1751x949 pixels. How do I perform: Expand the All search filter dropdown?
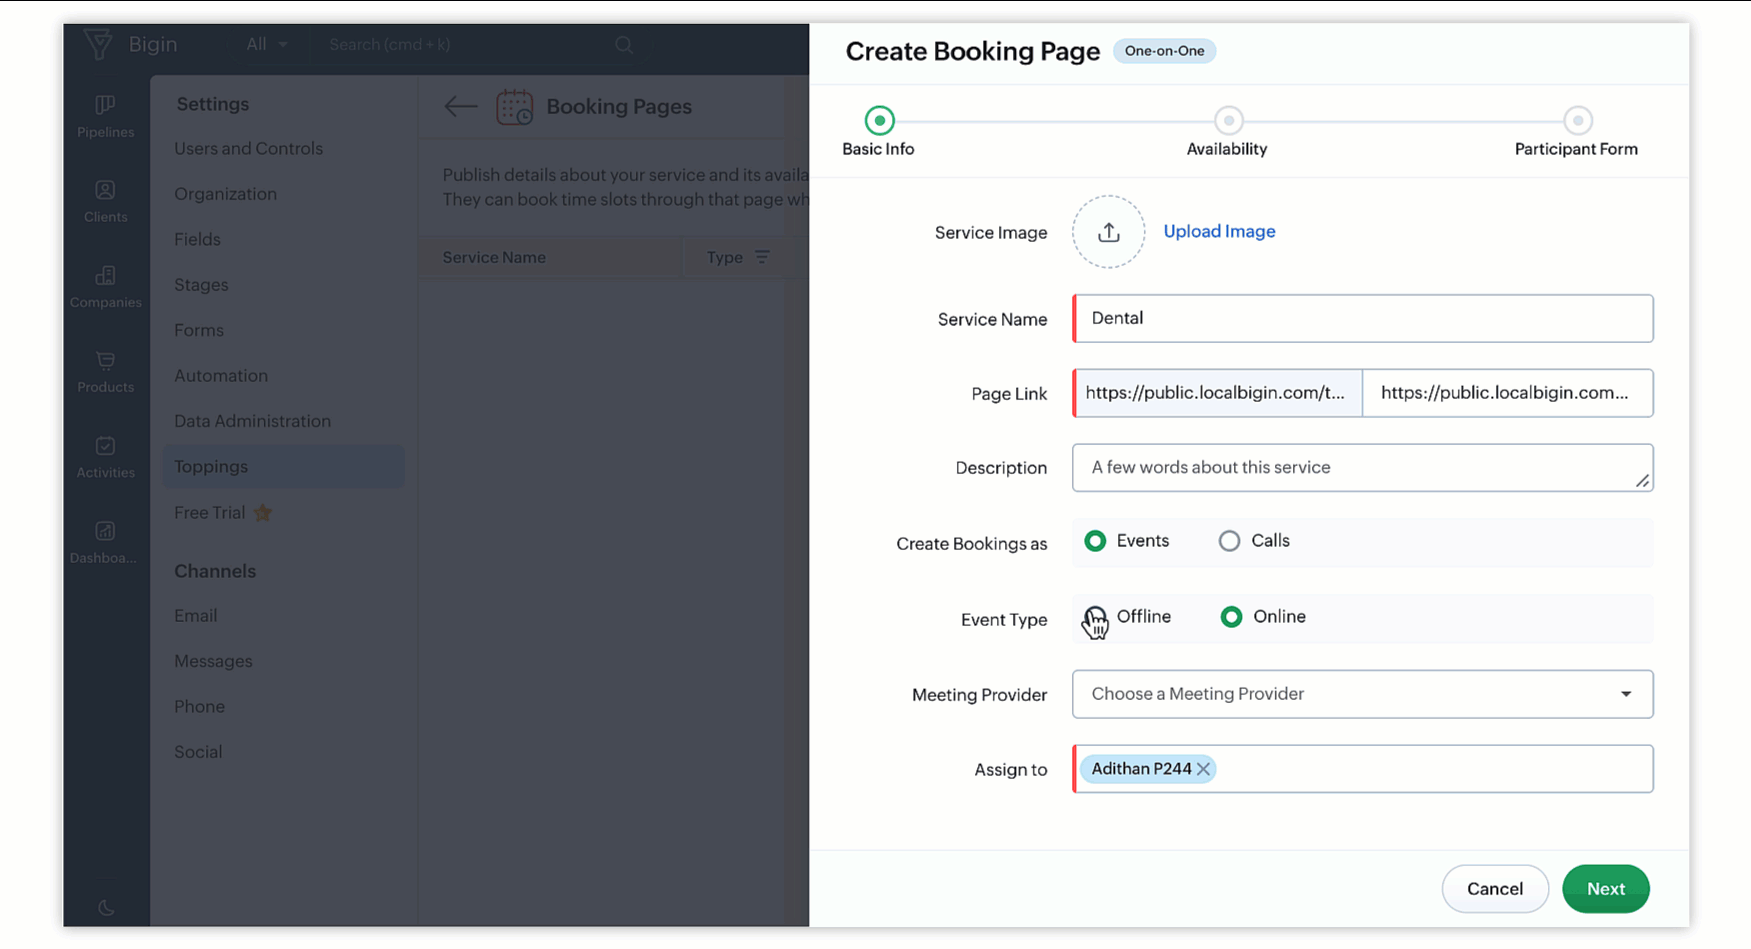click(x=266, y=44)
